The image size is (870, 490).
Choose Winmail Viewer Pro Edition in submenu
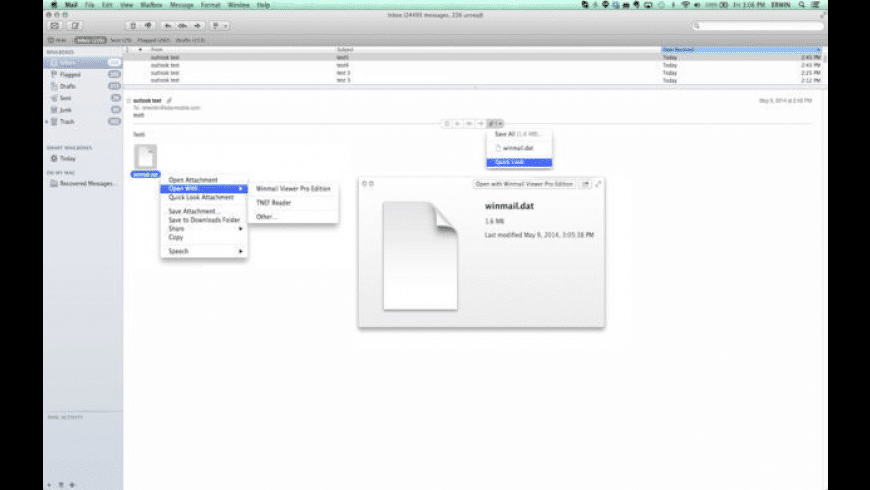tap(293, 189)
